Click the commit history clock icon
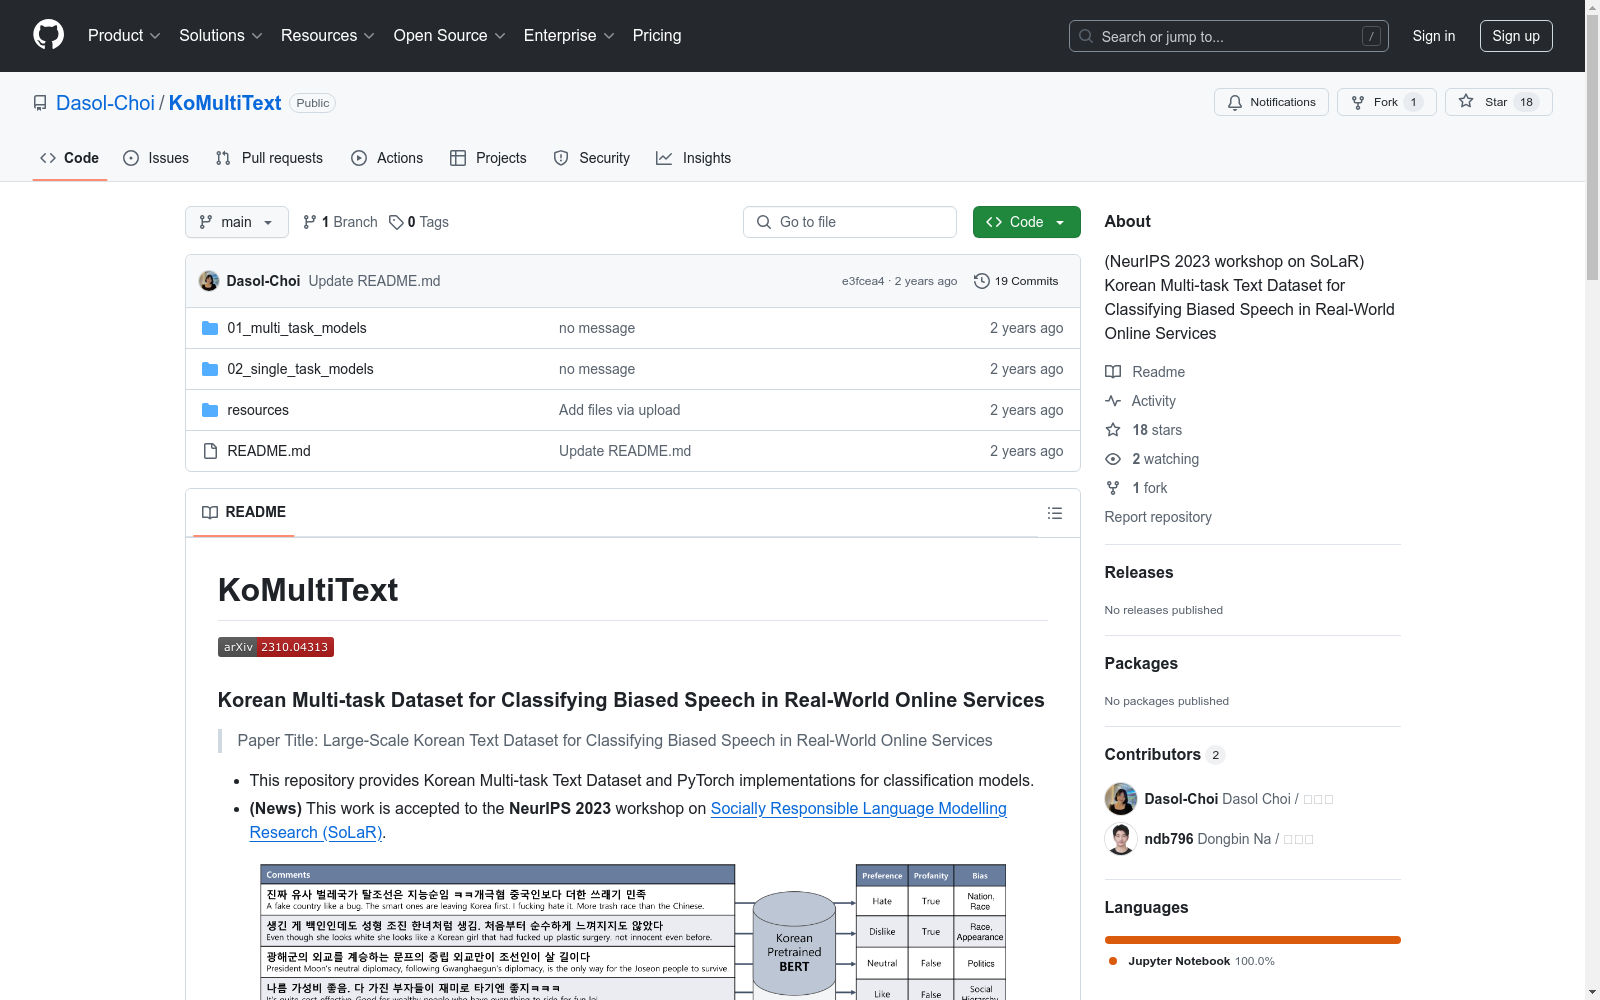Image resolution: width=1600 pixels, height=1000 pixels. (x=982, y=281)
